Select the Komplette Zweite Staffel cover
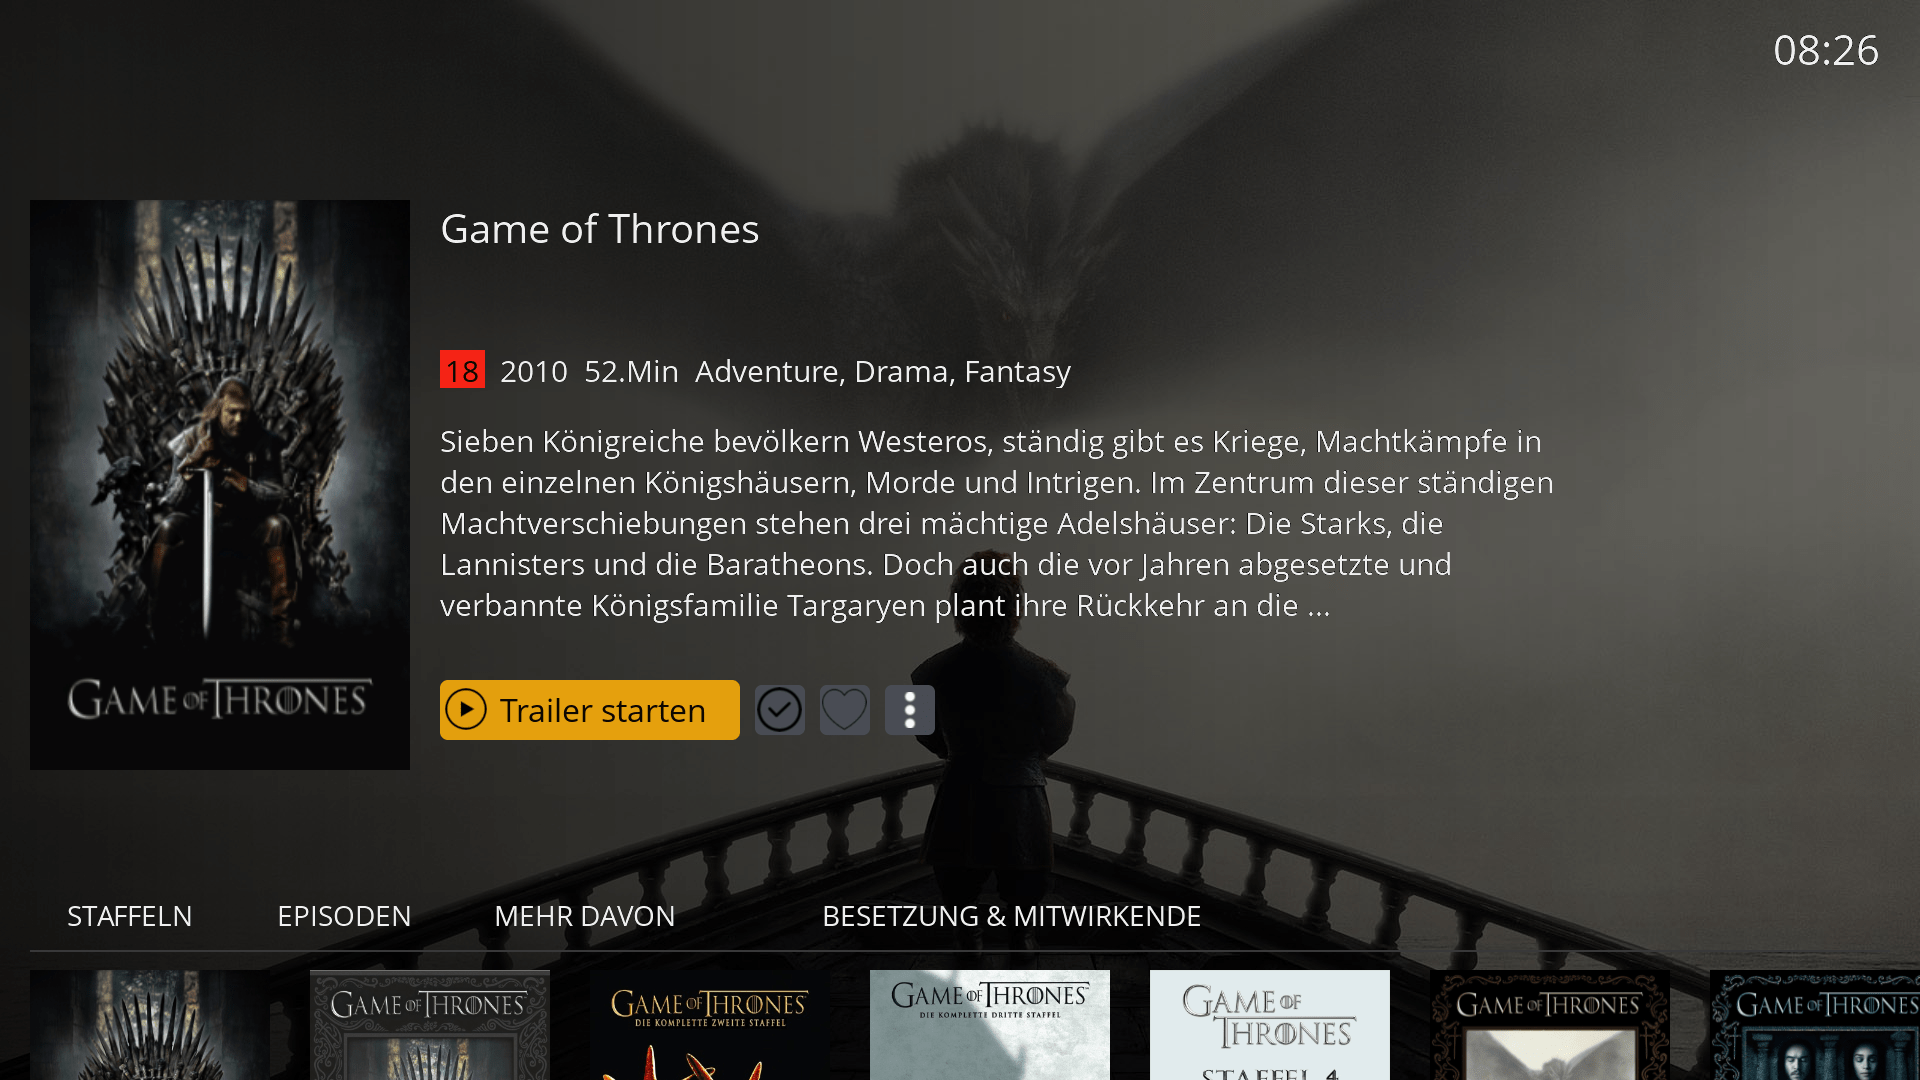The height and width of the screenshot is (1080, 1920). point(710,1025)
